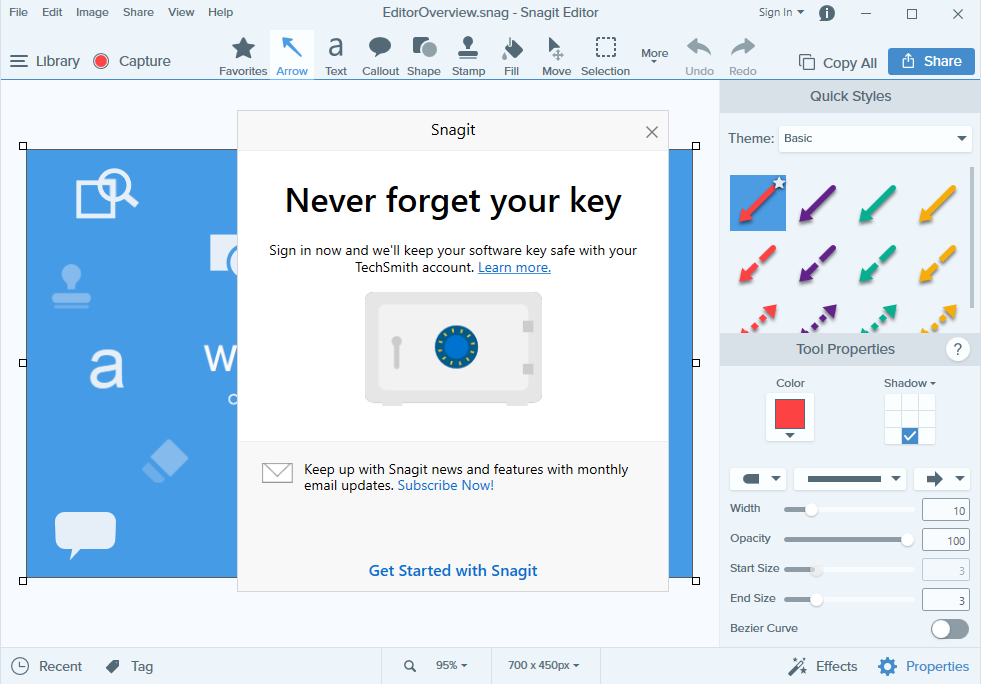Click Get Started with Snagit
The image size is (981, 684).
click(x=453, y=571)
